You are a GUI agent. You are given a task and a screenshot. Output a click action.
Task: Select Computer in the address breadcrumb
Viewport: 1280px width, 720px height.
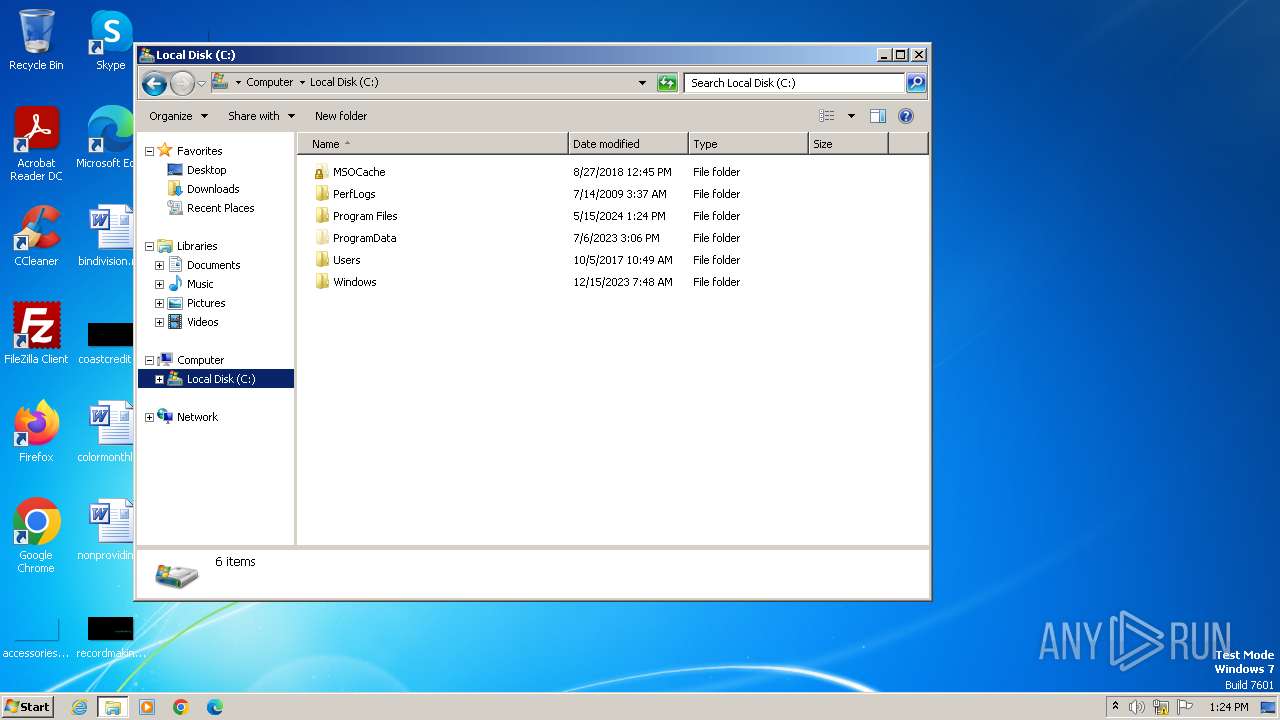point(270,83)
